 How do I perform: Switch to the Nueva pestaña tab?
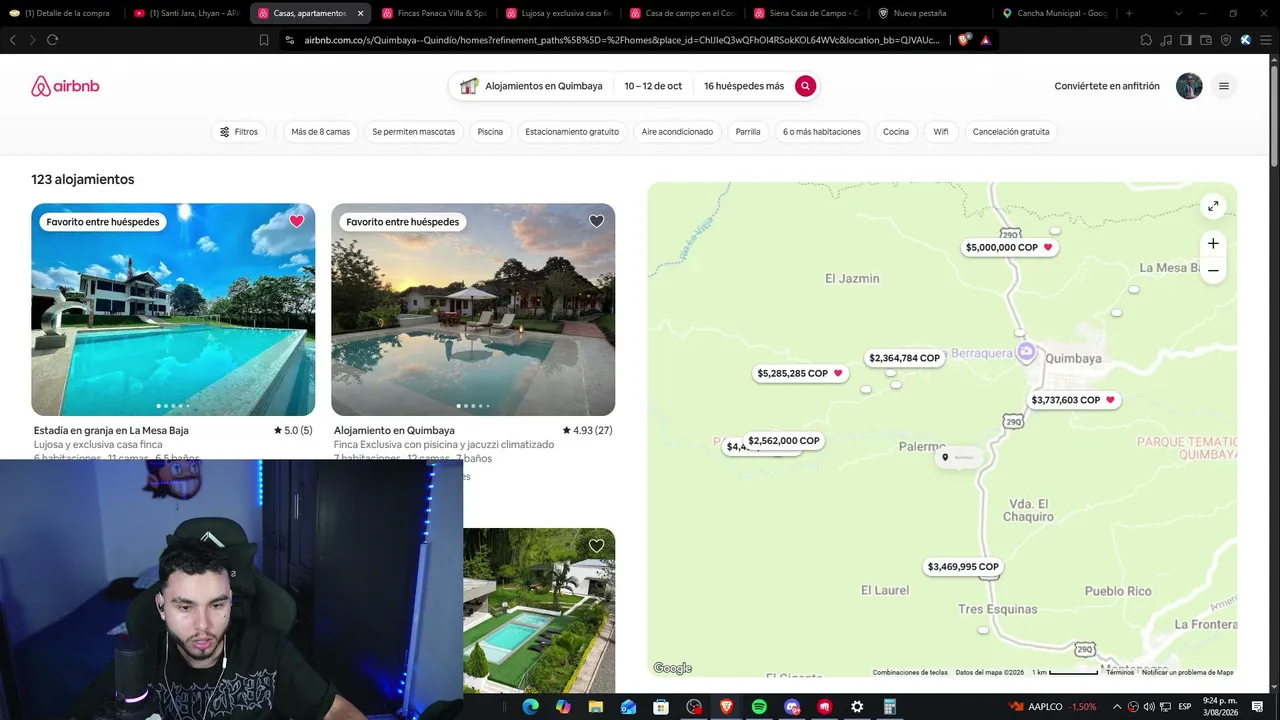(930, 13)
